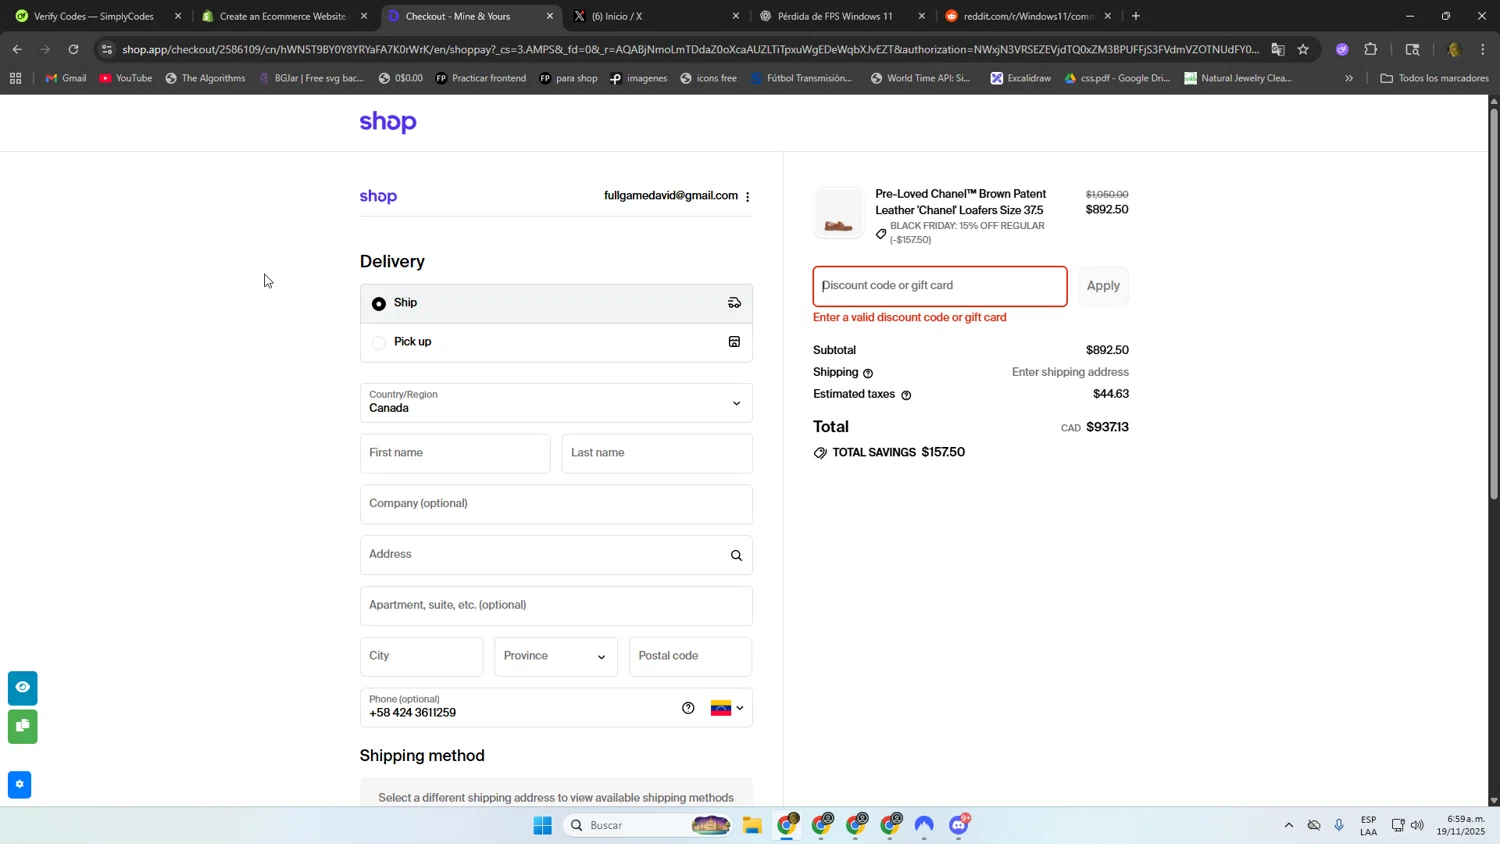The width and height of the screenshot is (1500, 844).
Task: Click the volume icon in system tray
Action: [x=1417, y=826]
